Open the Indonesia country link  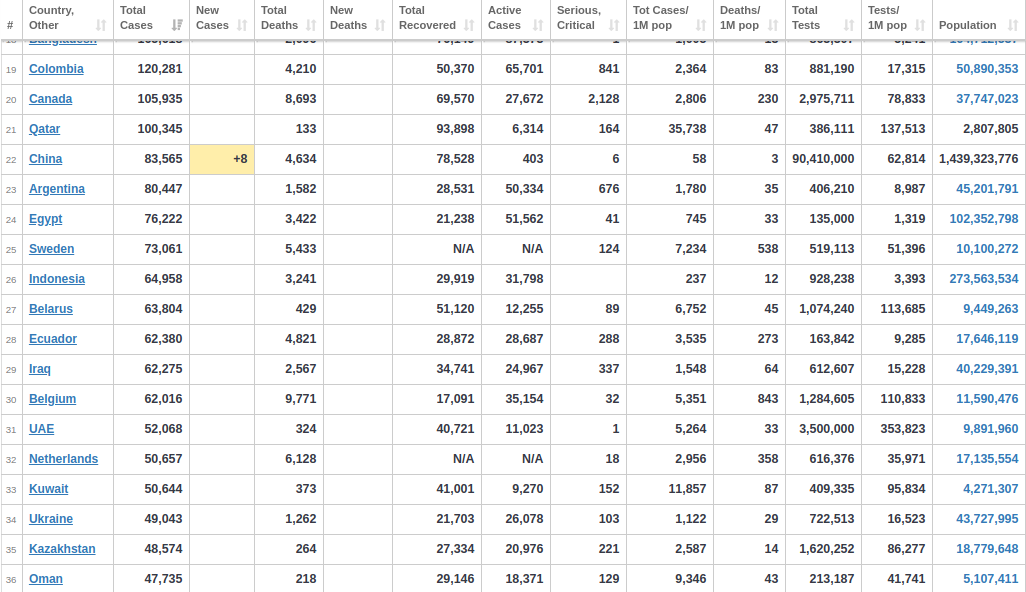[x=57, y=279]
